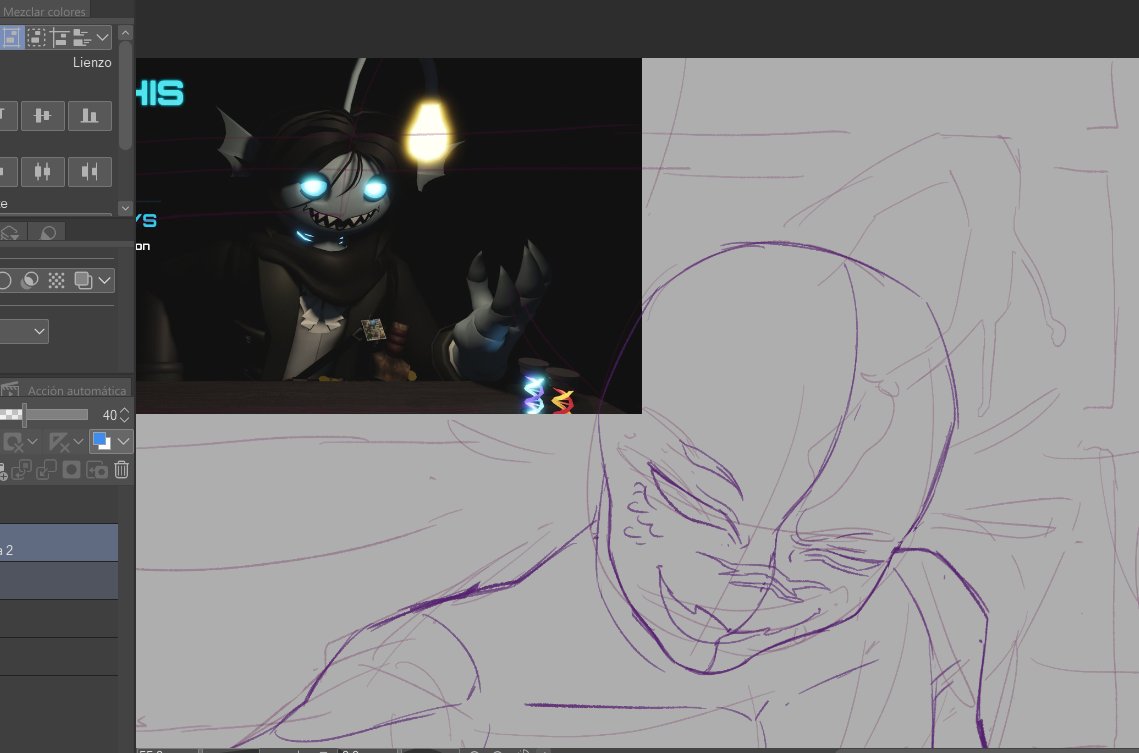Select the overlapping-circles layer color effect icon
The height and width of the screenshot is (753, 1139).
click(x=30, y=280)
